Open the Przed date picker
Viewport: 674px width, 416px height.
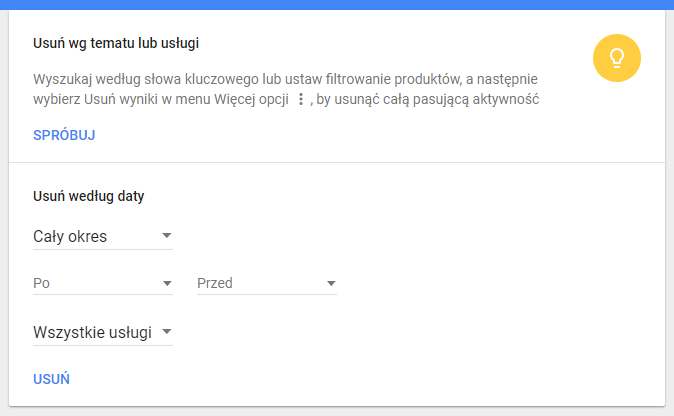click(267, 283)
